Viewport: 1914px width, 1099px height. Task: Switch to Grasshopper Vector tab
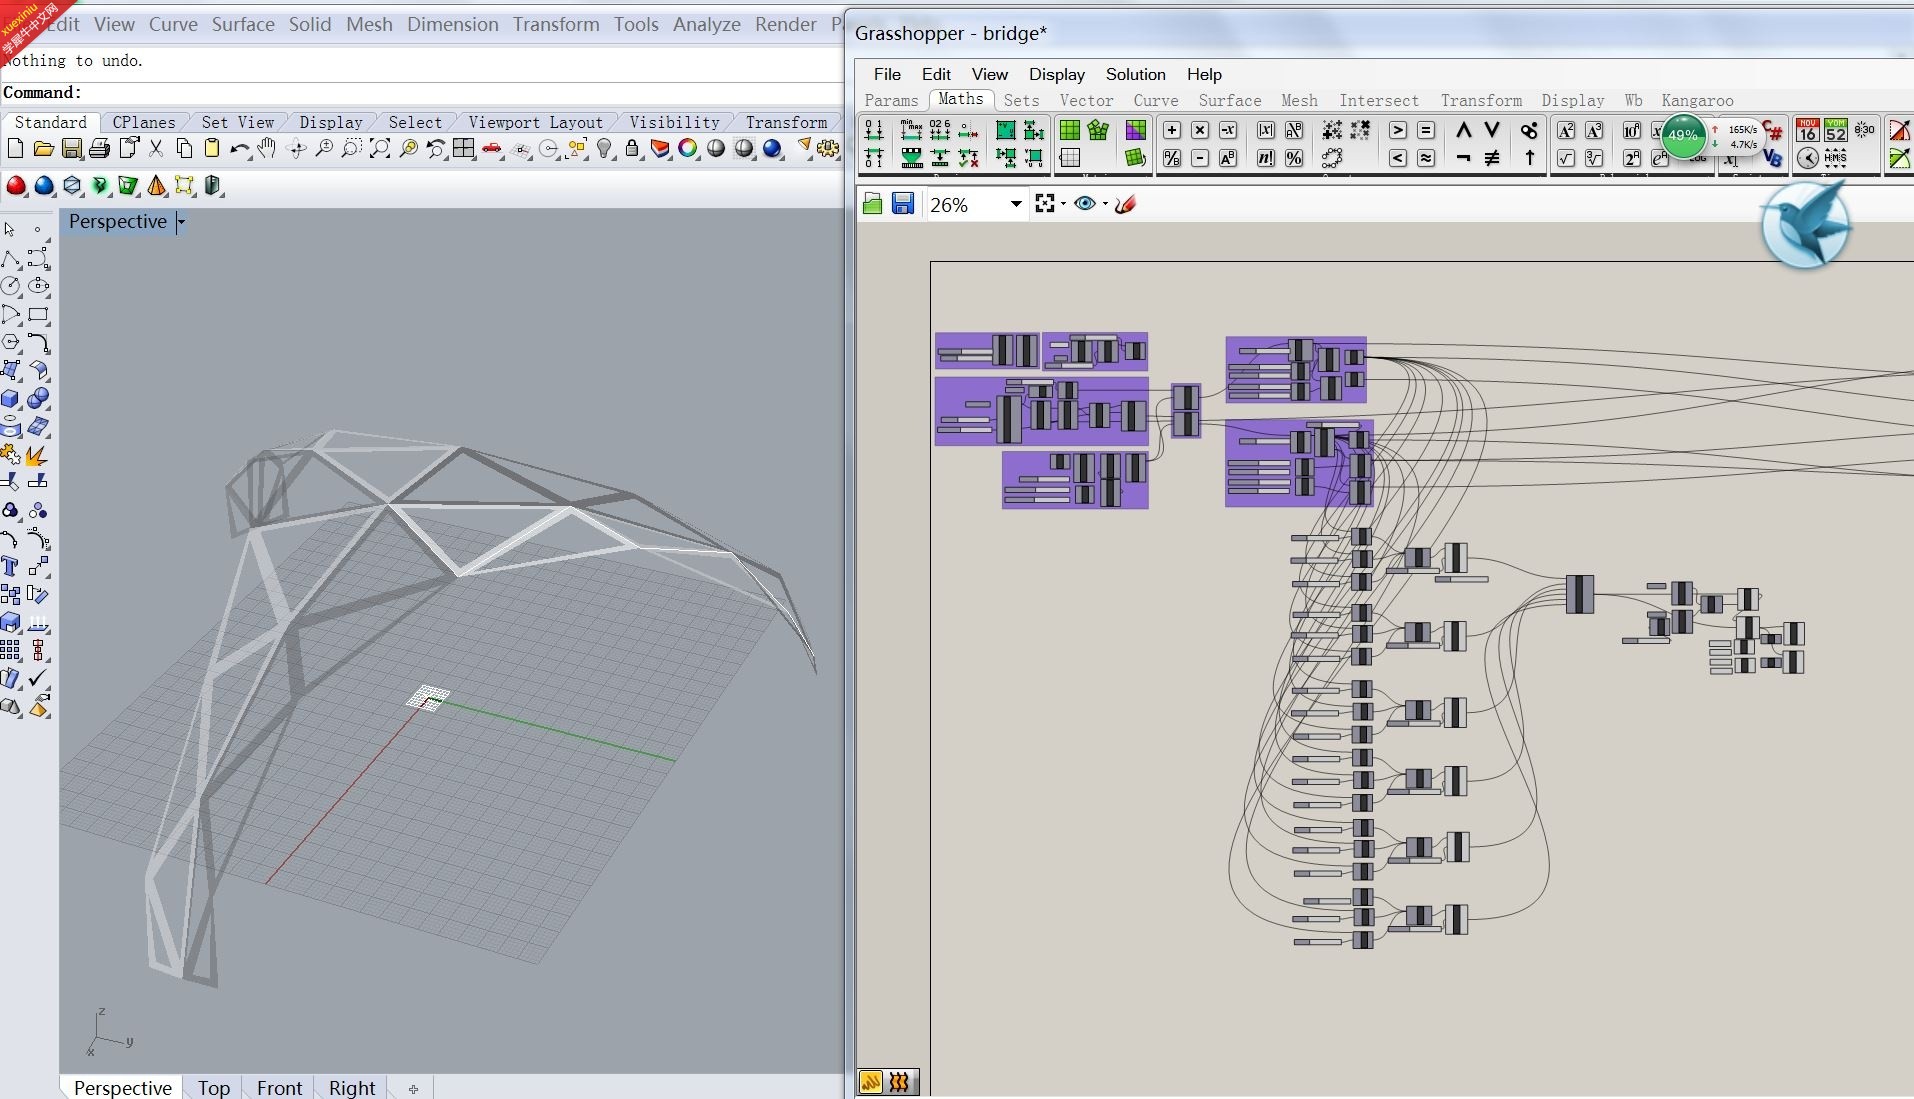(1086, 100)
